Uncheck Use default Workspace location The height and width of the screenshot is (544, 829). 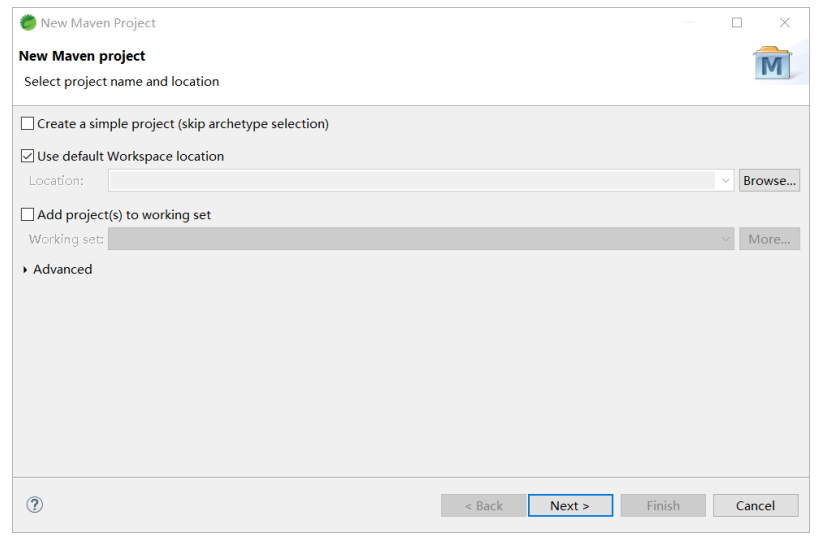pyautogui.click(x=27, y=156)
